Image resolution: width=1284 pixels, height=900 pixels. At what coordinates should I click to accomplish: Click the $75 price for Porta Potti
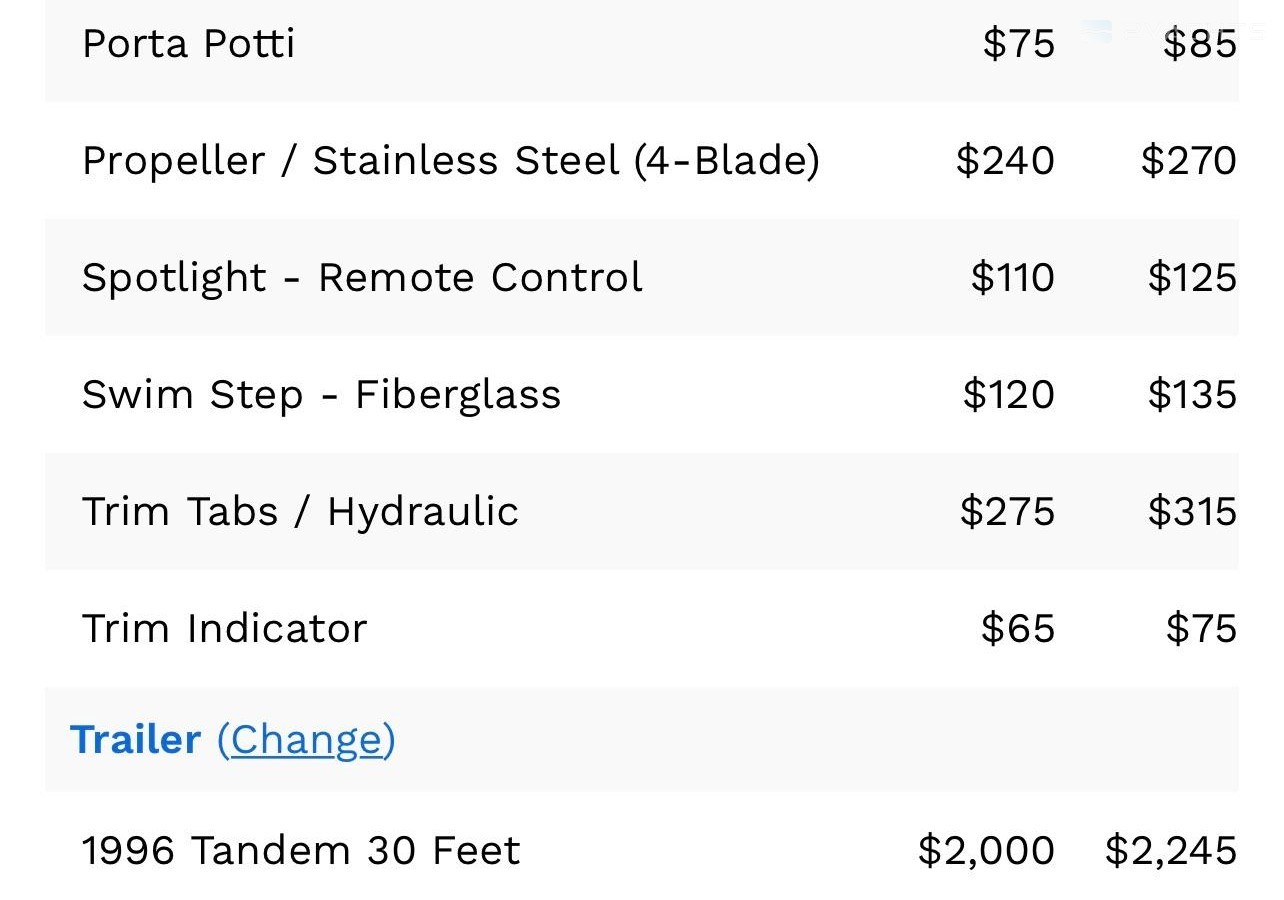click(x=1018, y=44)
